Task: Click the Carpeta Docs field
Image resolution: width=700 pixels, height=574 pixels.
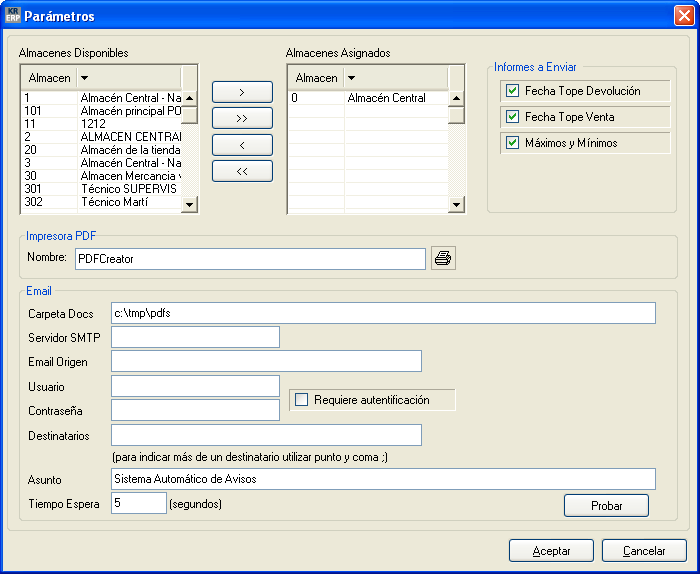Action: [383, 313]
